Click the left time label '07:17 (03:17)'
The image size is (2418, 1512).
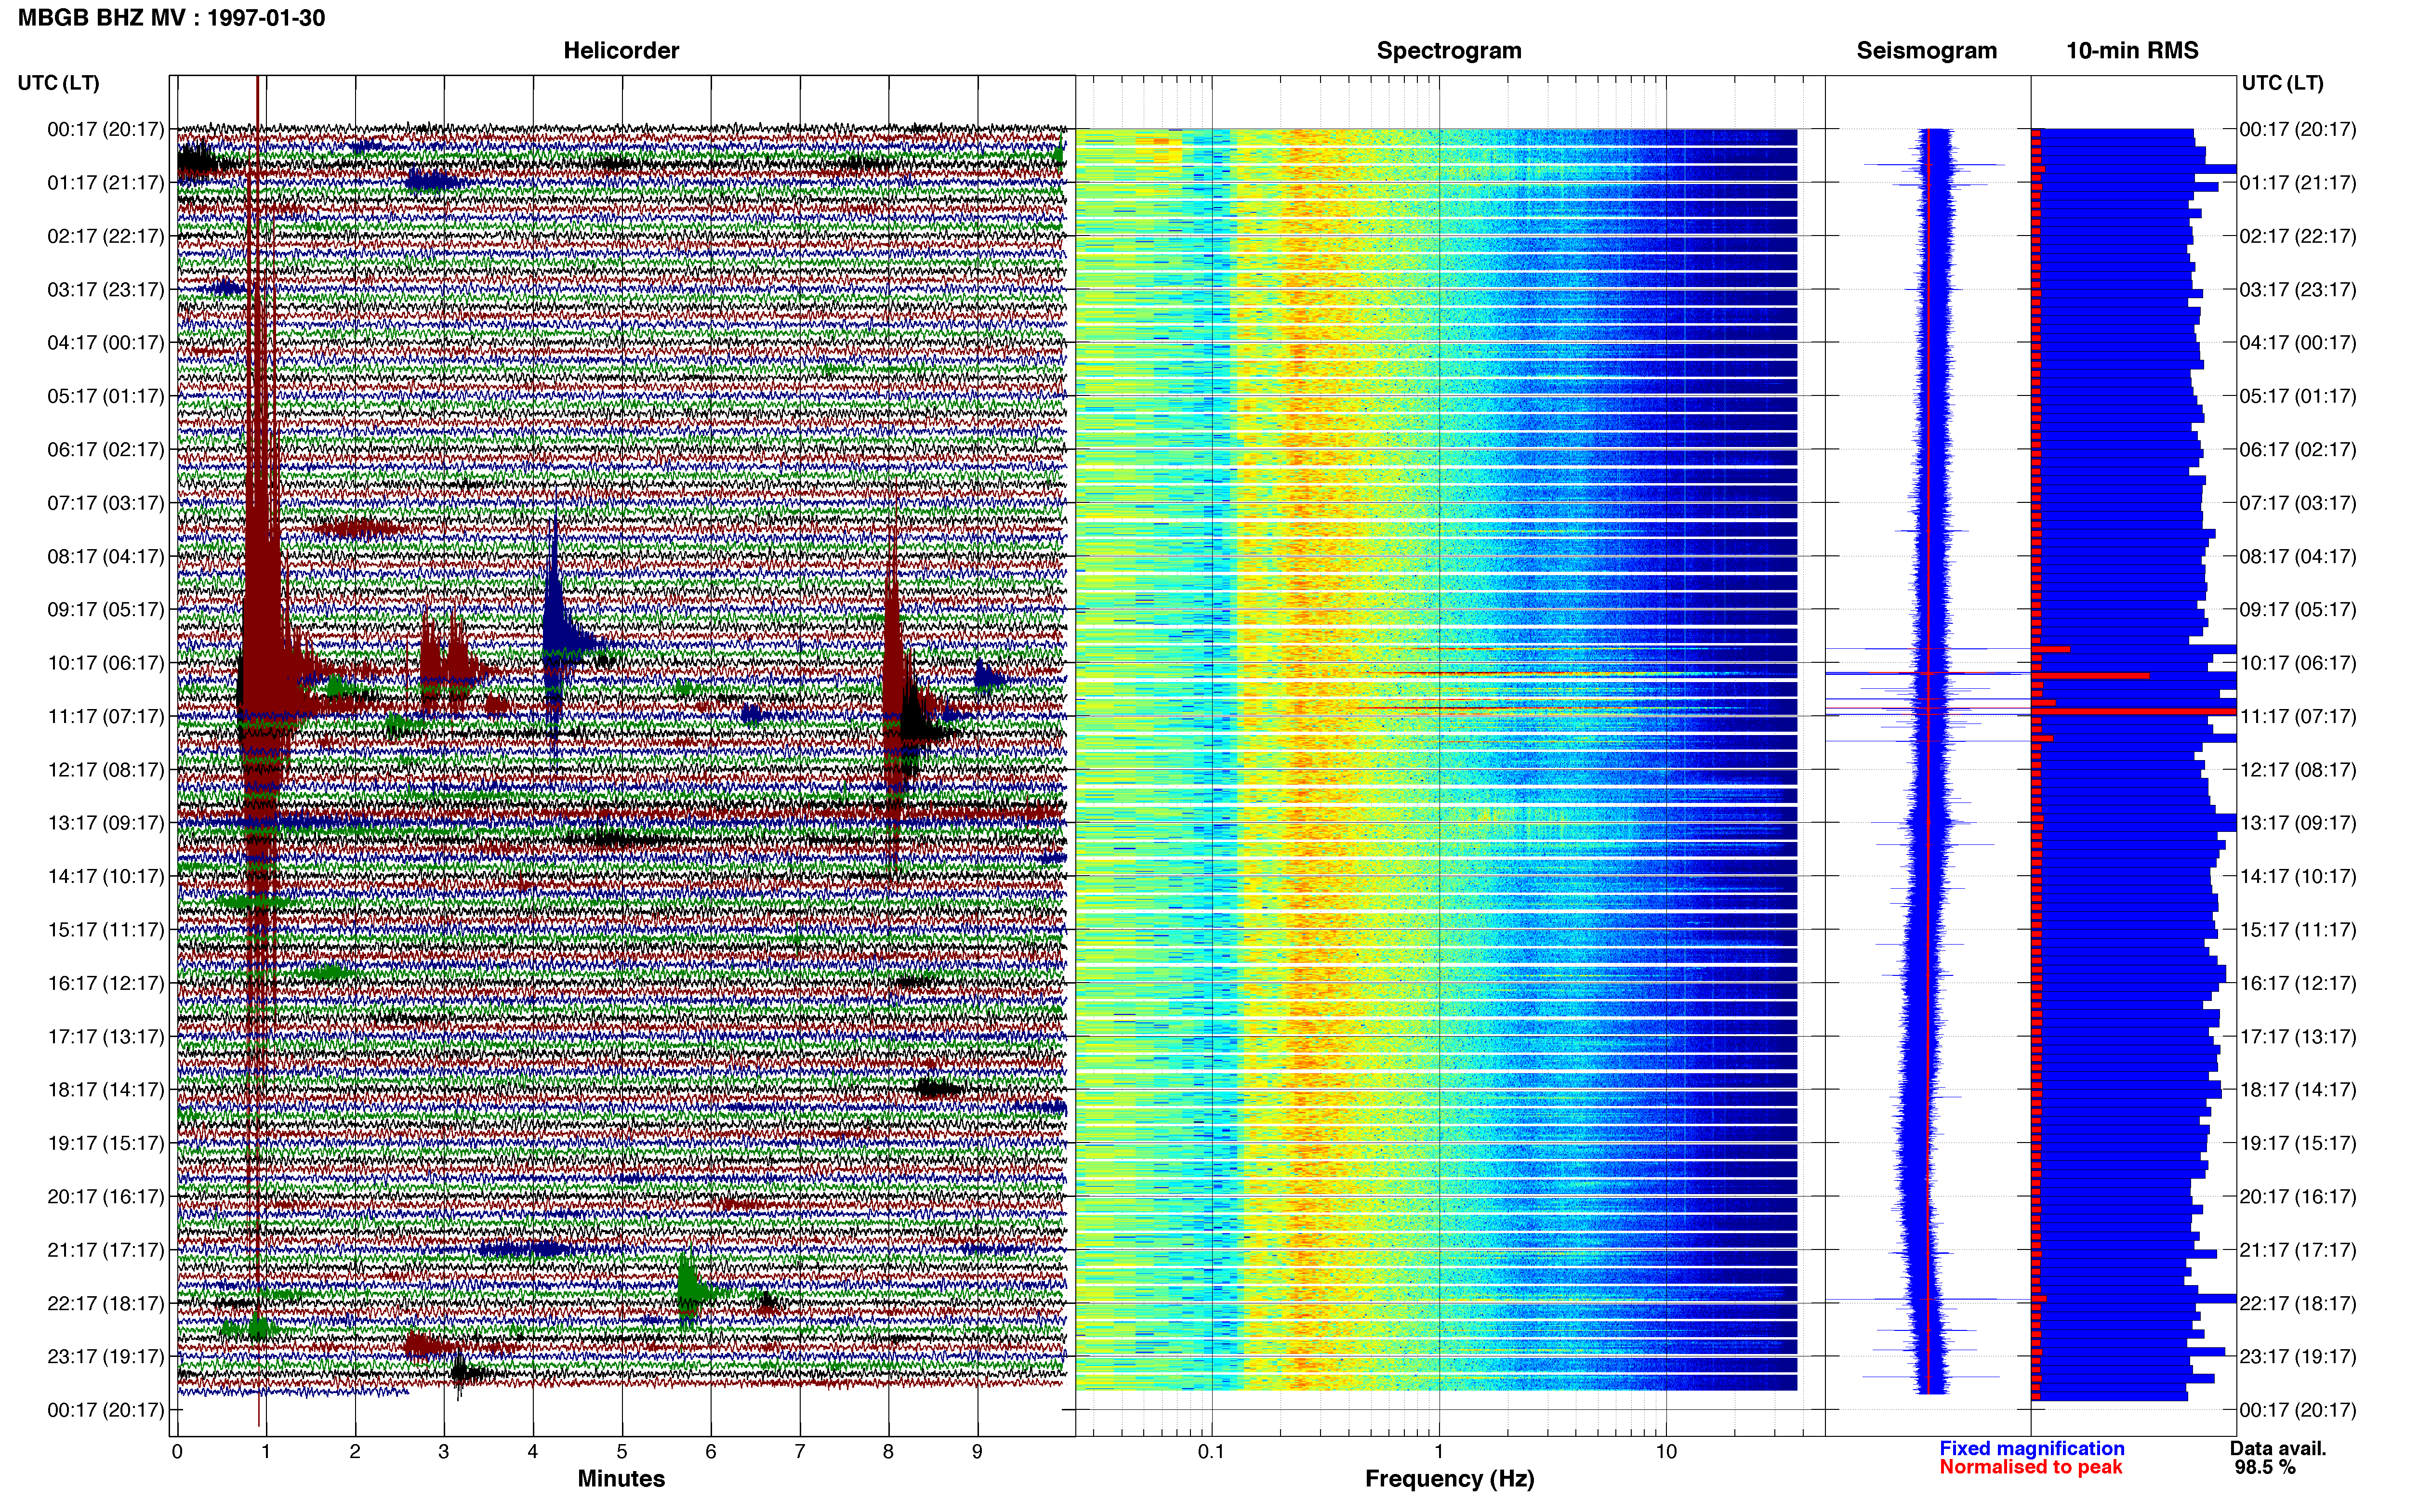(106, 503)
